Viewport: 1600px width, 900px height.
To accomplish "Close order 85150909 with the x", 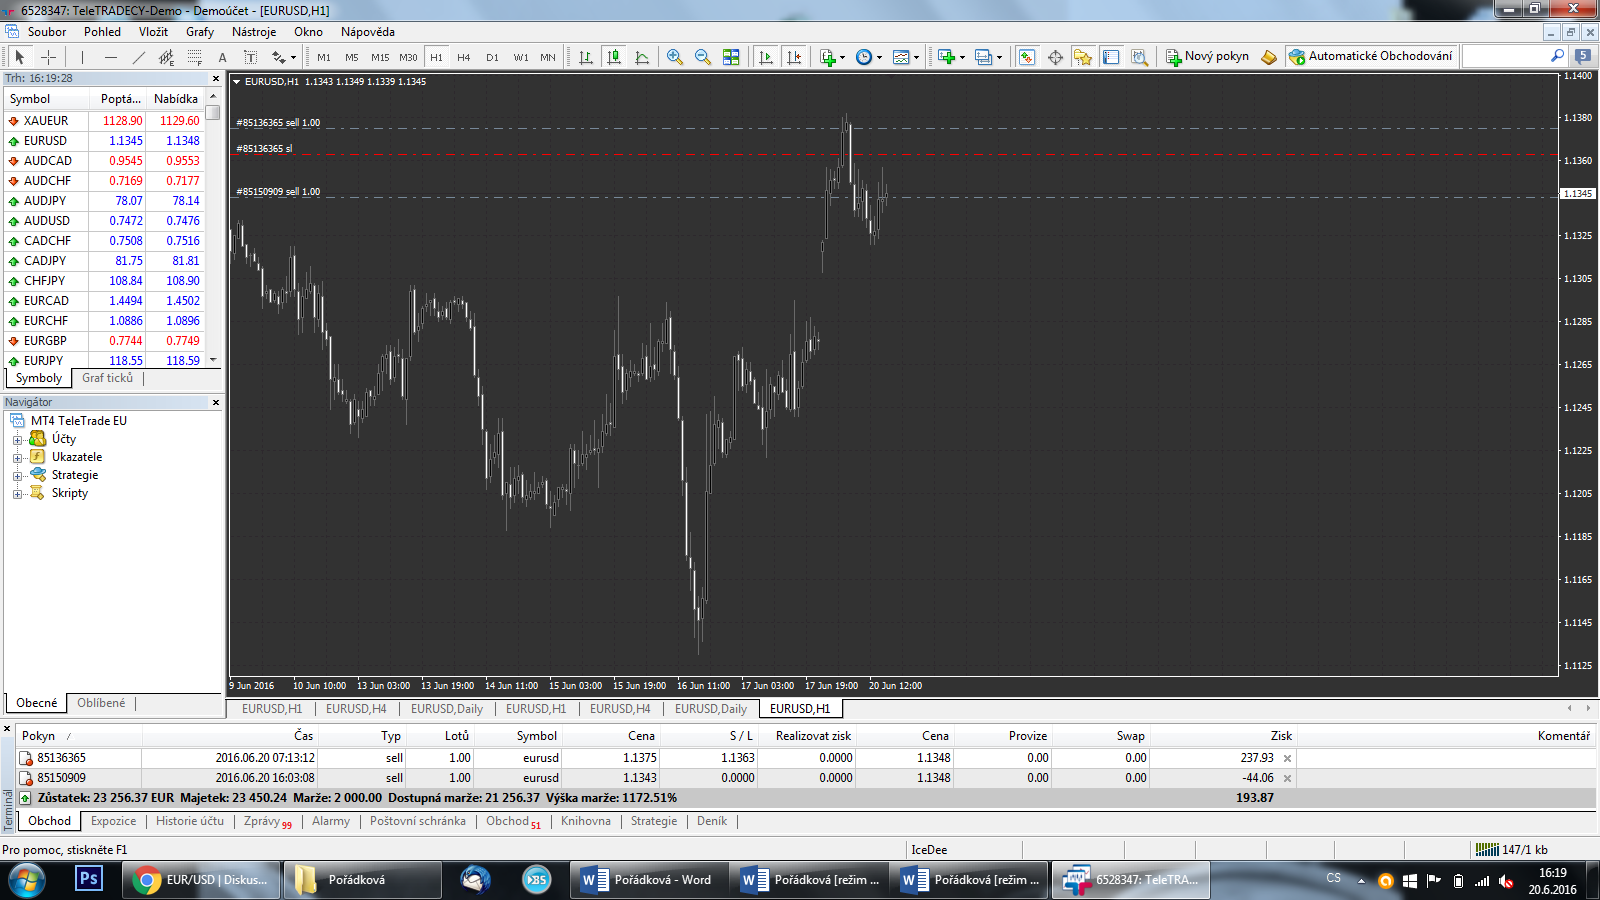I will [x=1287, y=779].
